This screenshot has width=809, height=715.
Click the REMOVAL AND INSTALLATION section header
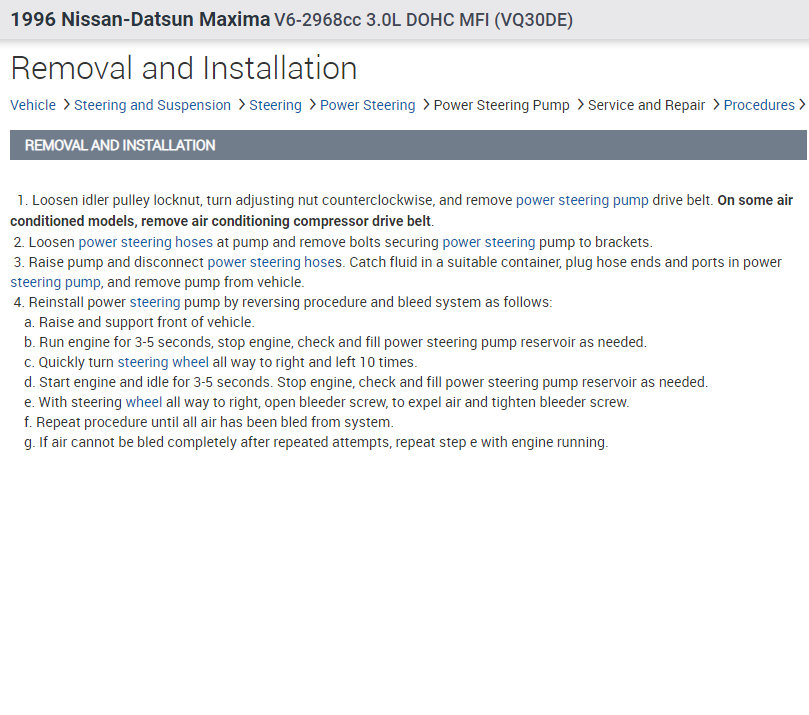point(408,145)
